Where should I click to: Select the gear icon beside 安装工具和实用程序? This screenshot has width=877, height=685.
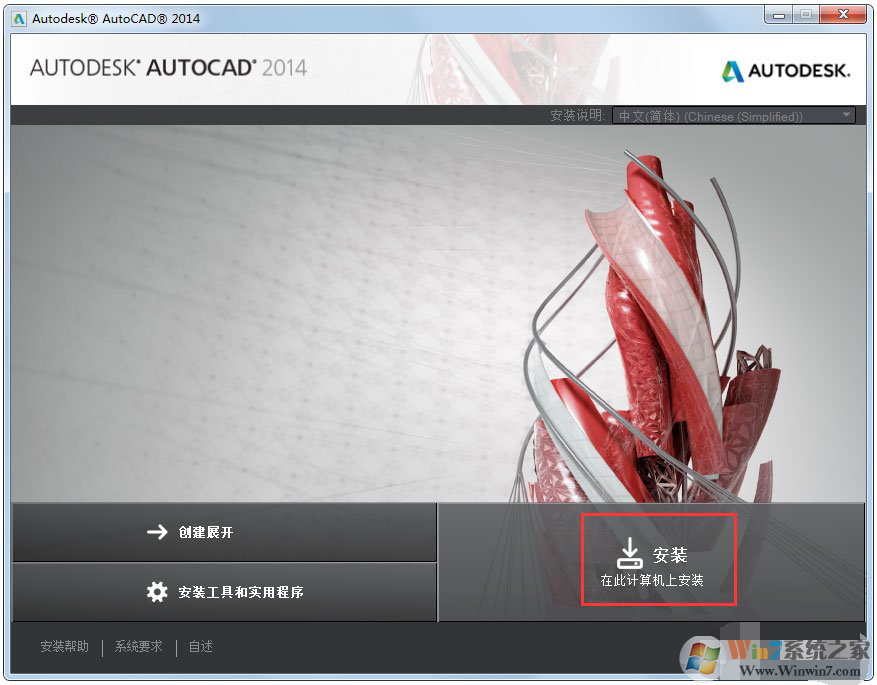(157, 592)
